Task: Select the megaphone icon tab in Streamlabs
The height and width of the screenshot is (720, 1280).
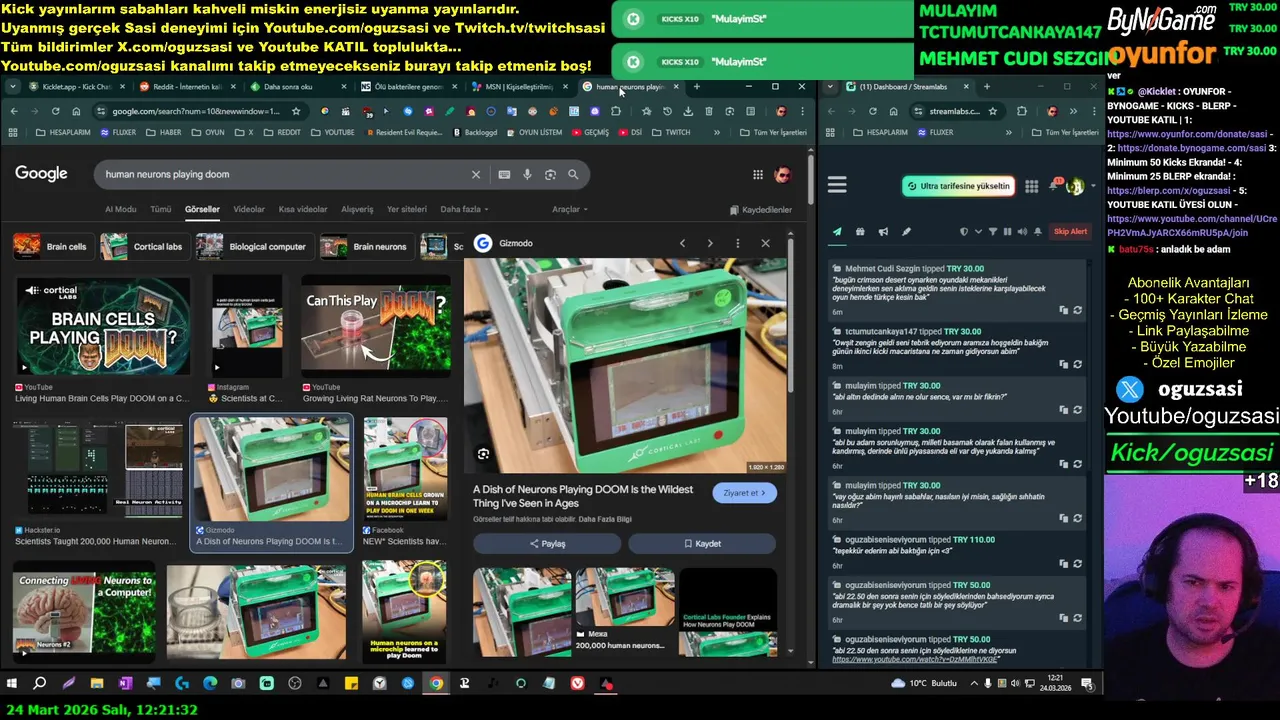Action: (x=883, y=232)
